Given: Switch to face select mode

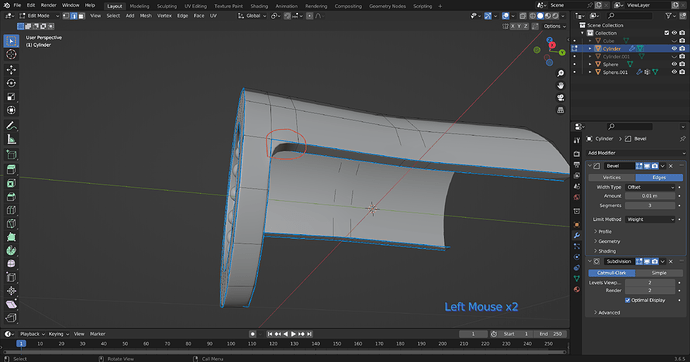Looking at the screenshot, I should 81,16.
